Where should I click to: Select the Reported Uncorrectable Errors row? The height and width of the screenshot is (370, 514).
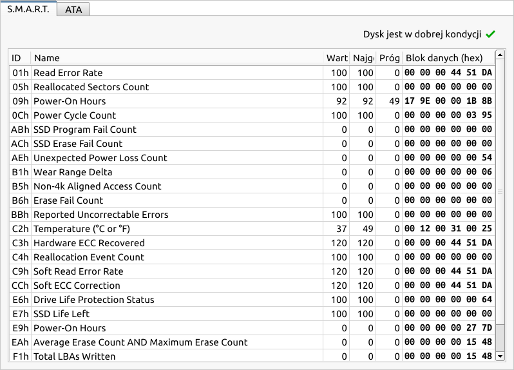[x=252, y=214]
